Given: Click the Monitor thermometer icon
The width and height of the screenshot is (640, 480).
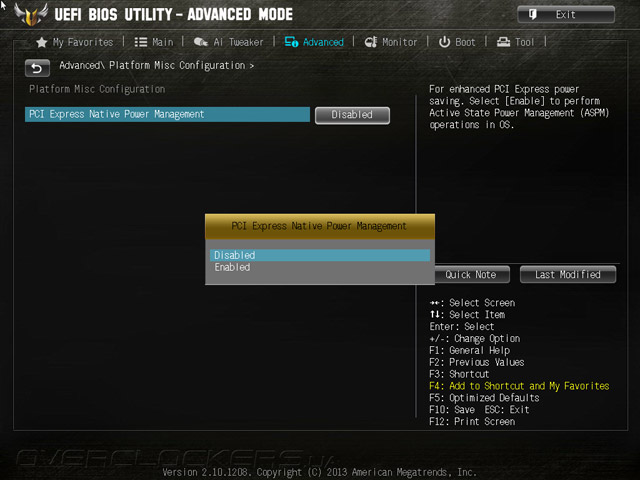Looking at the screenshot, I should [371, 42].
